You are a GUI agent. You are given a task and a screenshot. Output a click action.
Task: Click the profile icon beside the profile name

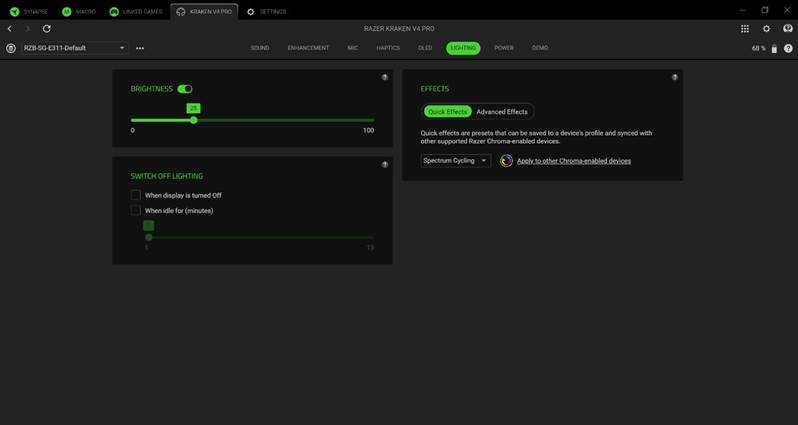pos(11,48)
